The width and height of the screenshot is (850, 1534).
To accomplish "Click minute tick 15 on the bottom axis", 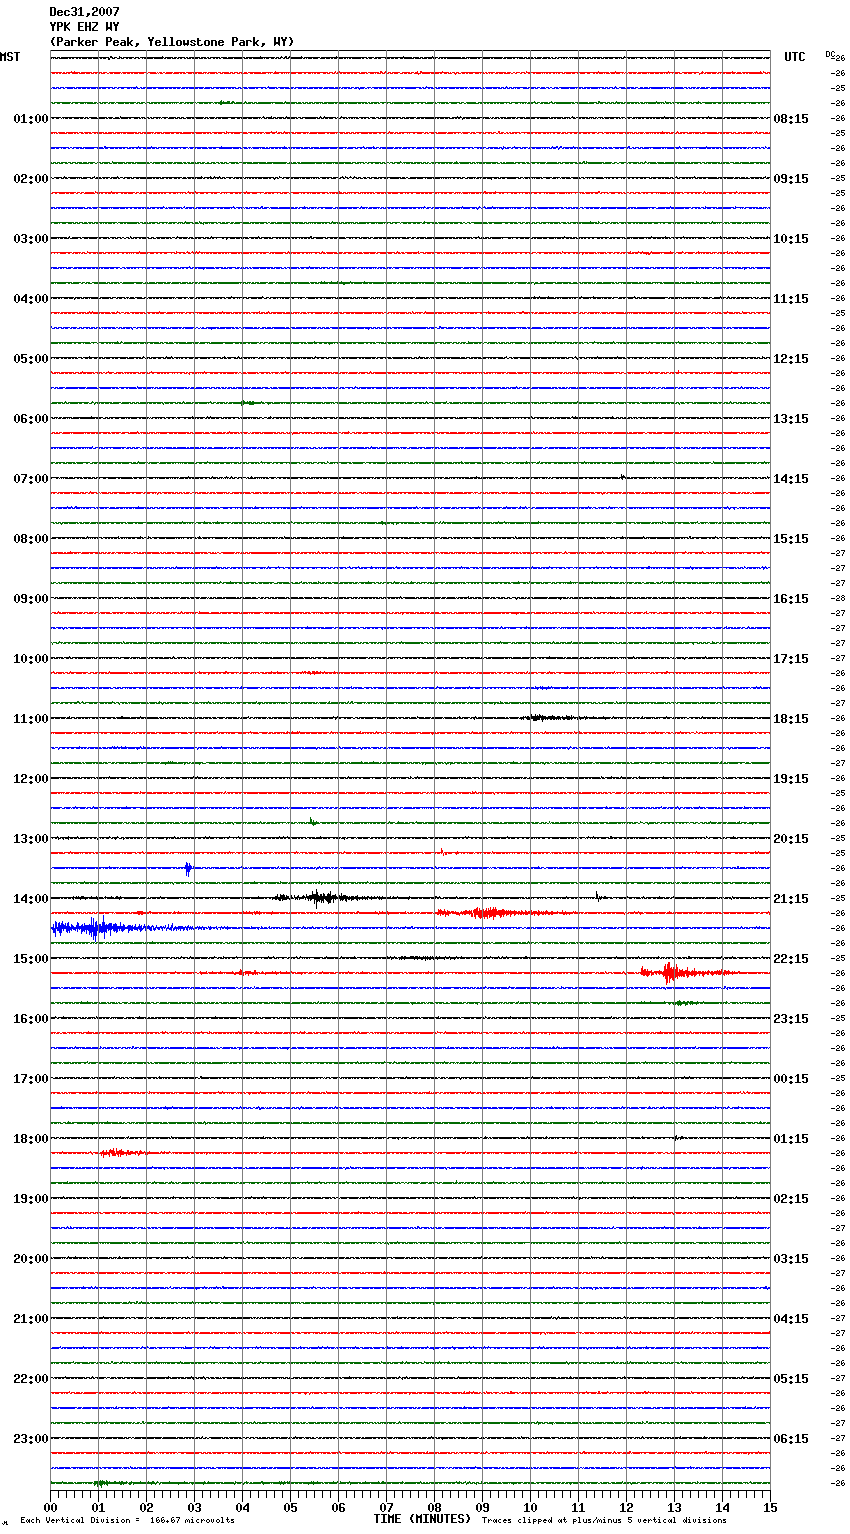I will point(770,1506).
